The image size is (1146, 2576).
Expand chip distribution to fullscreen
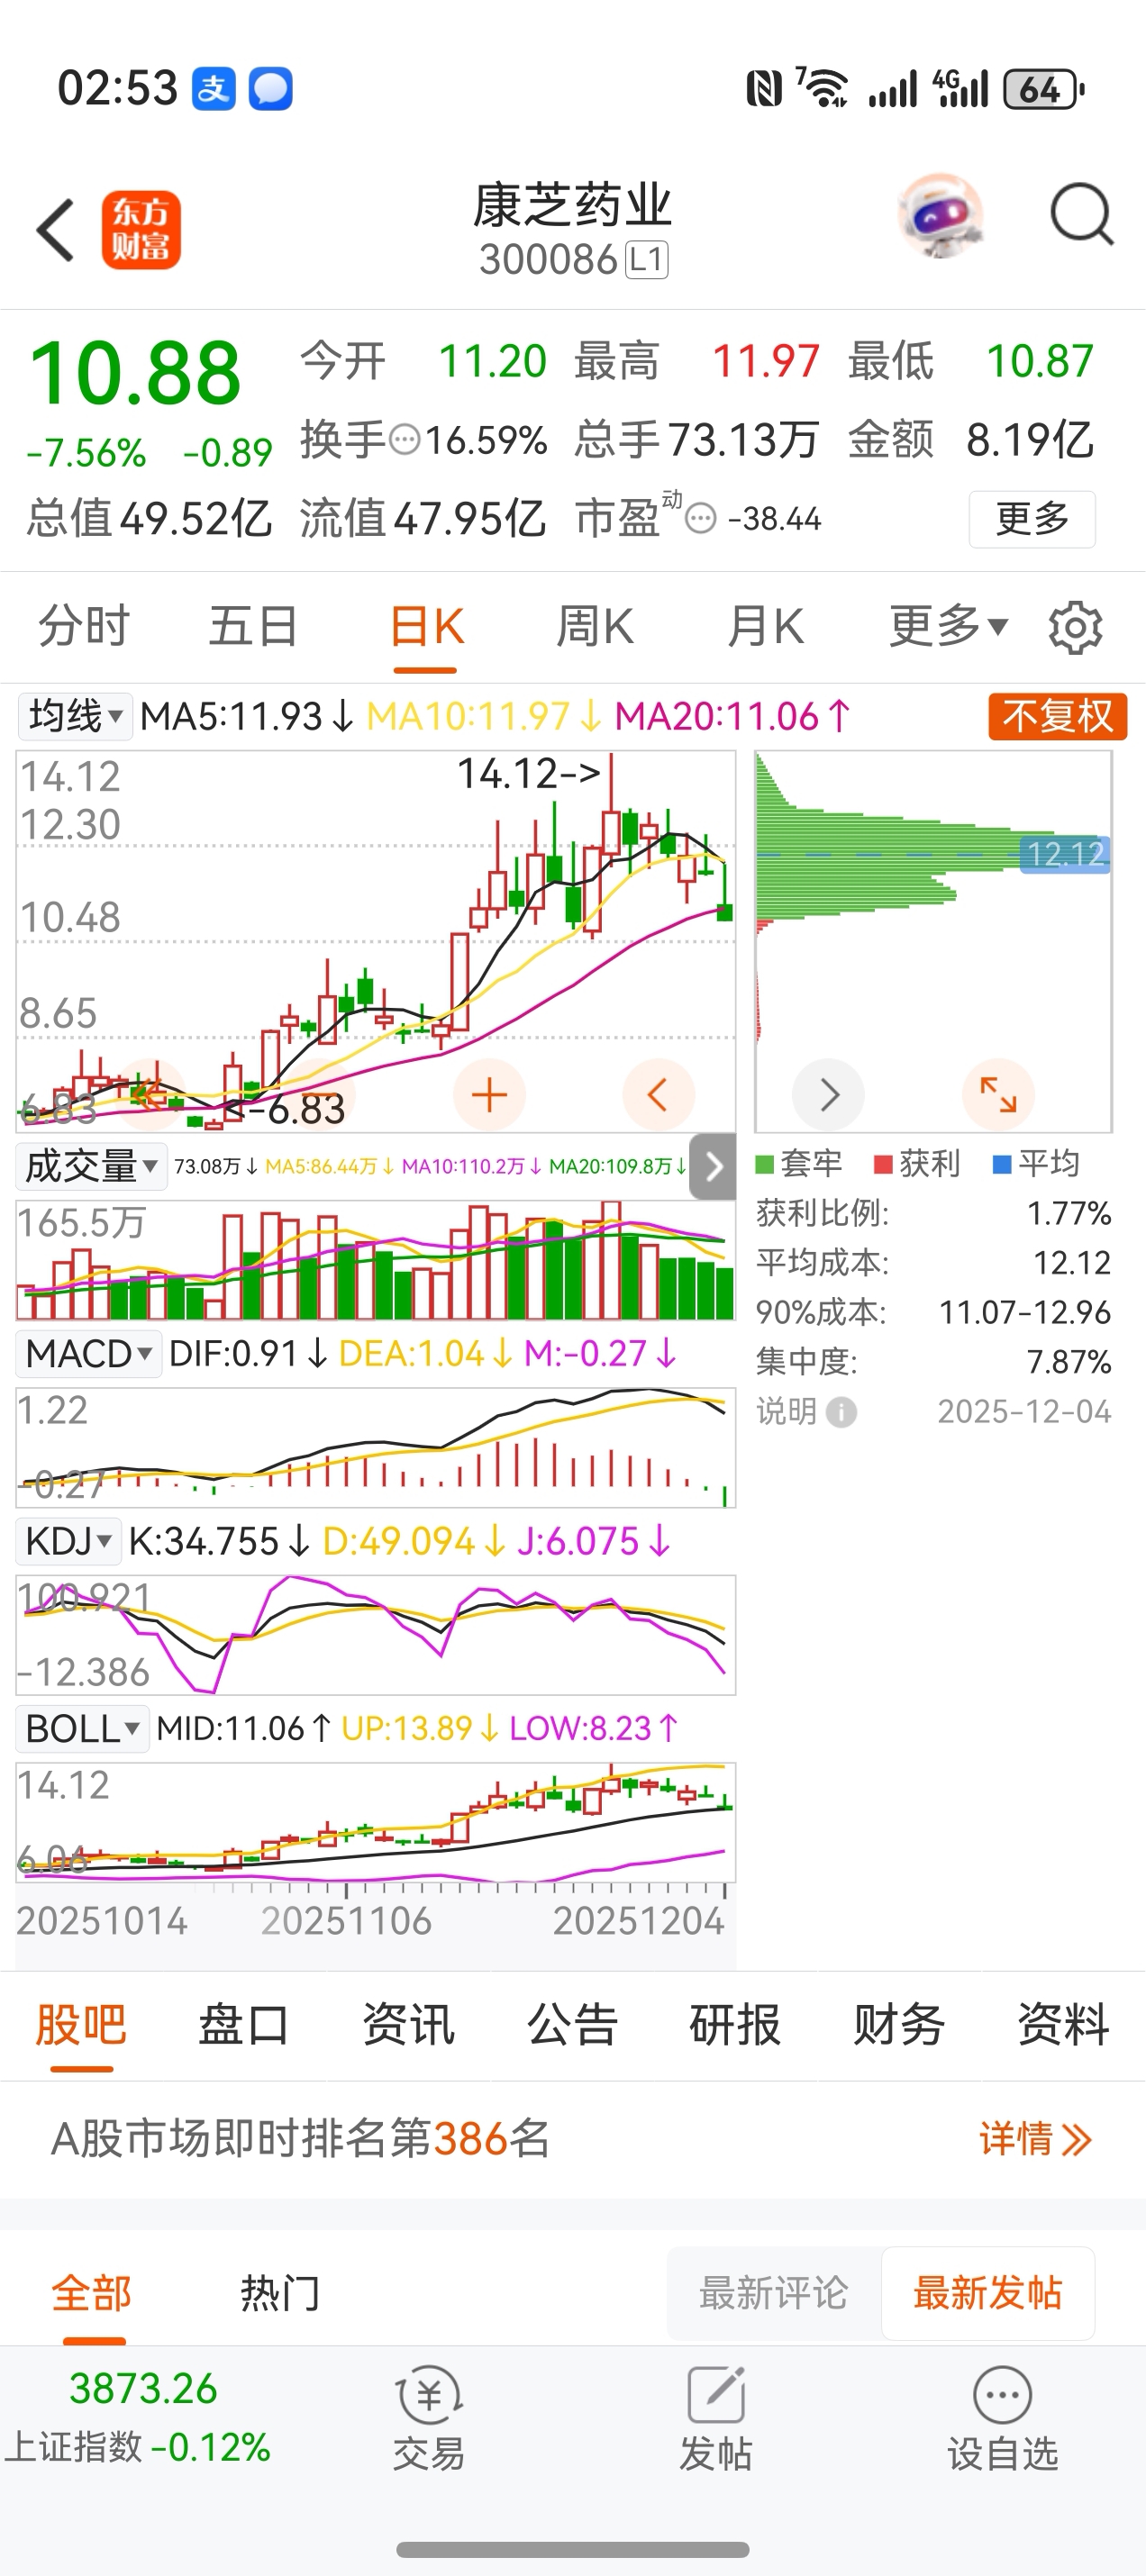point(998,1095)
